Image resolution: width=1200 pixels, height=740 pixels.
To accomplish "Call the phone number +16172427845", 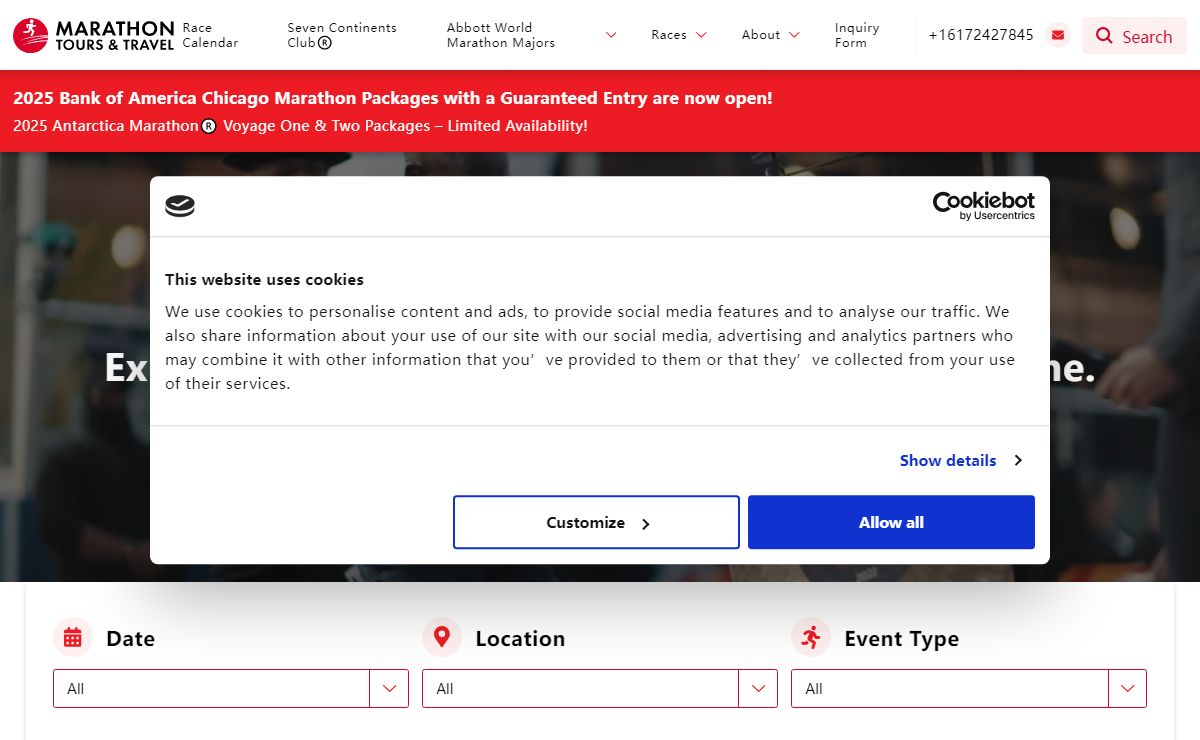I will (981, 35).
